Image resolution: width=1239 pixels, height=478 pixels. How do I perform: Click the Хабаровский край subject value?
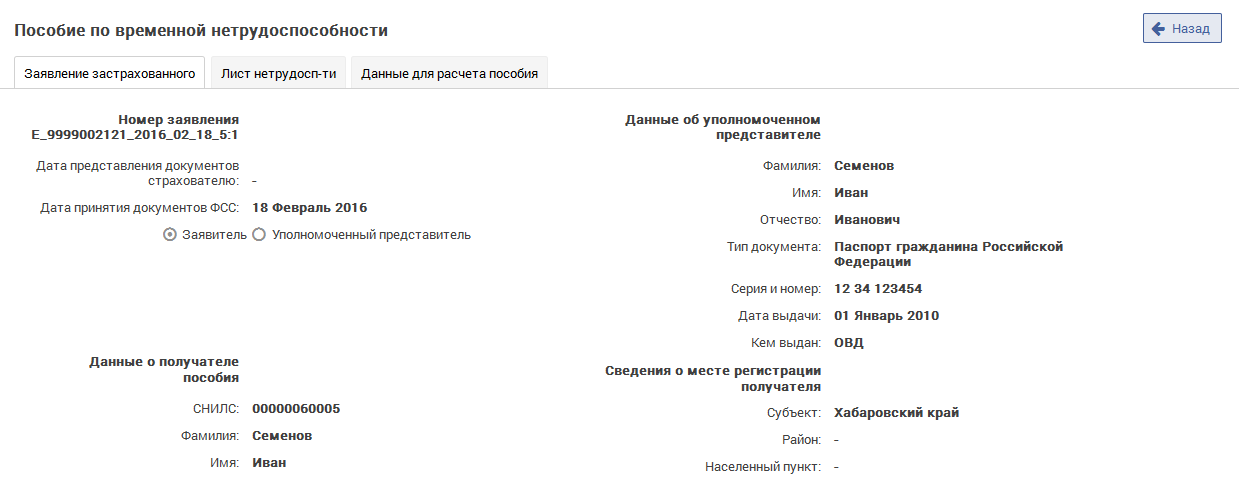point(897,413)
